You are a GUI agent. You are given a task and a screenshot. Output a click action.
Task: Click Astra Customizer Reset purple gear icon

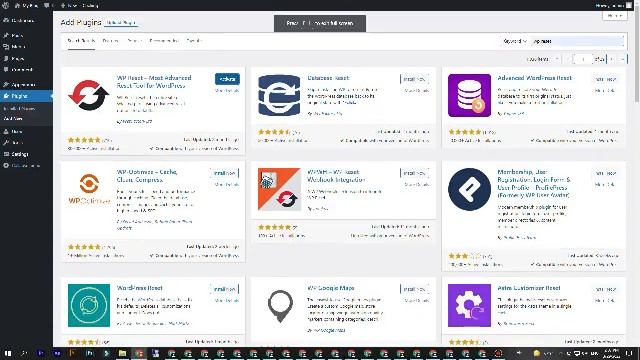[469, 305]
